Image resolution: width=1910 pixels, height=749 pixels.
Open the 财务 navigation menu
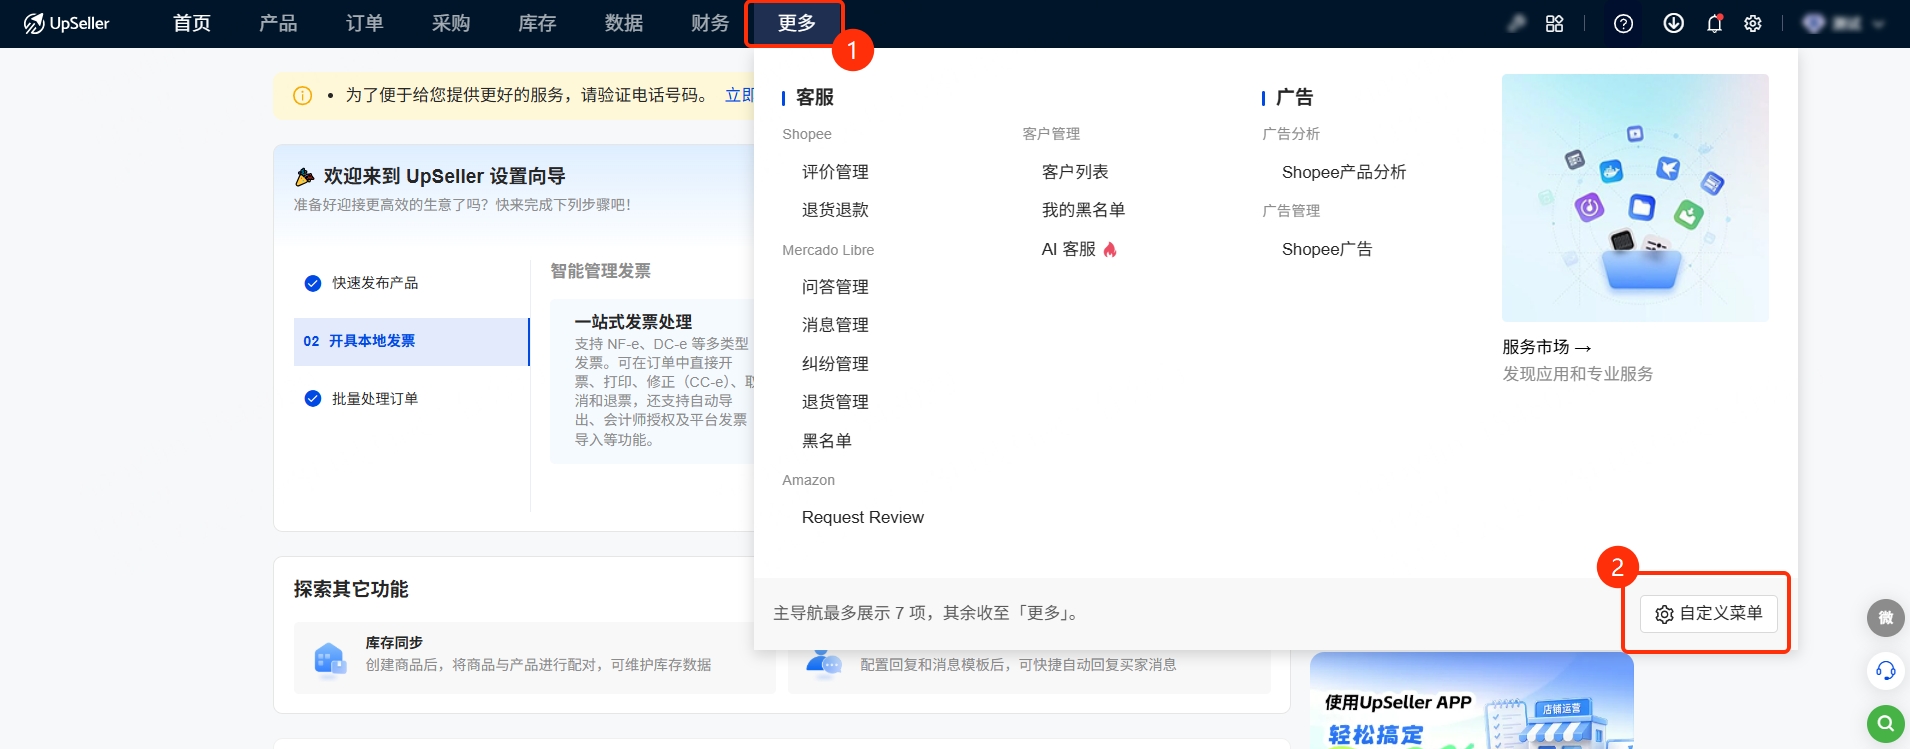[710, 23]
